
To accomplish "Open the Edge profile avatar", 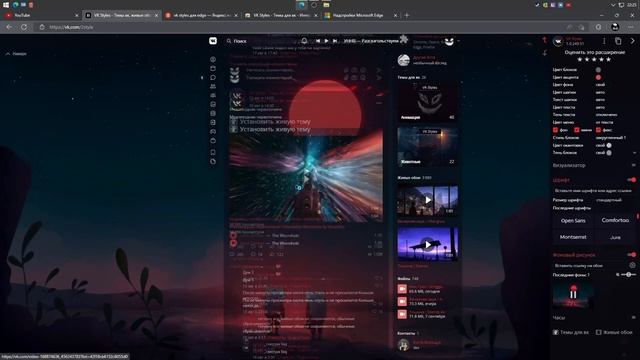I will 615,27.
